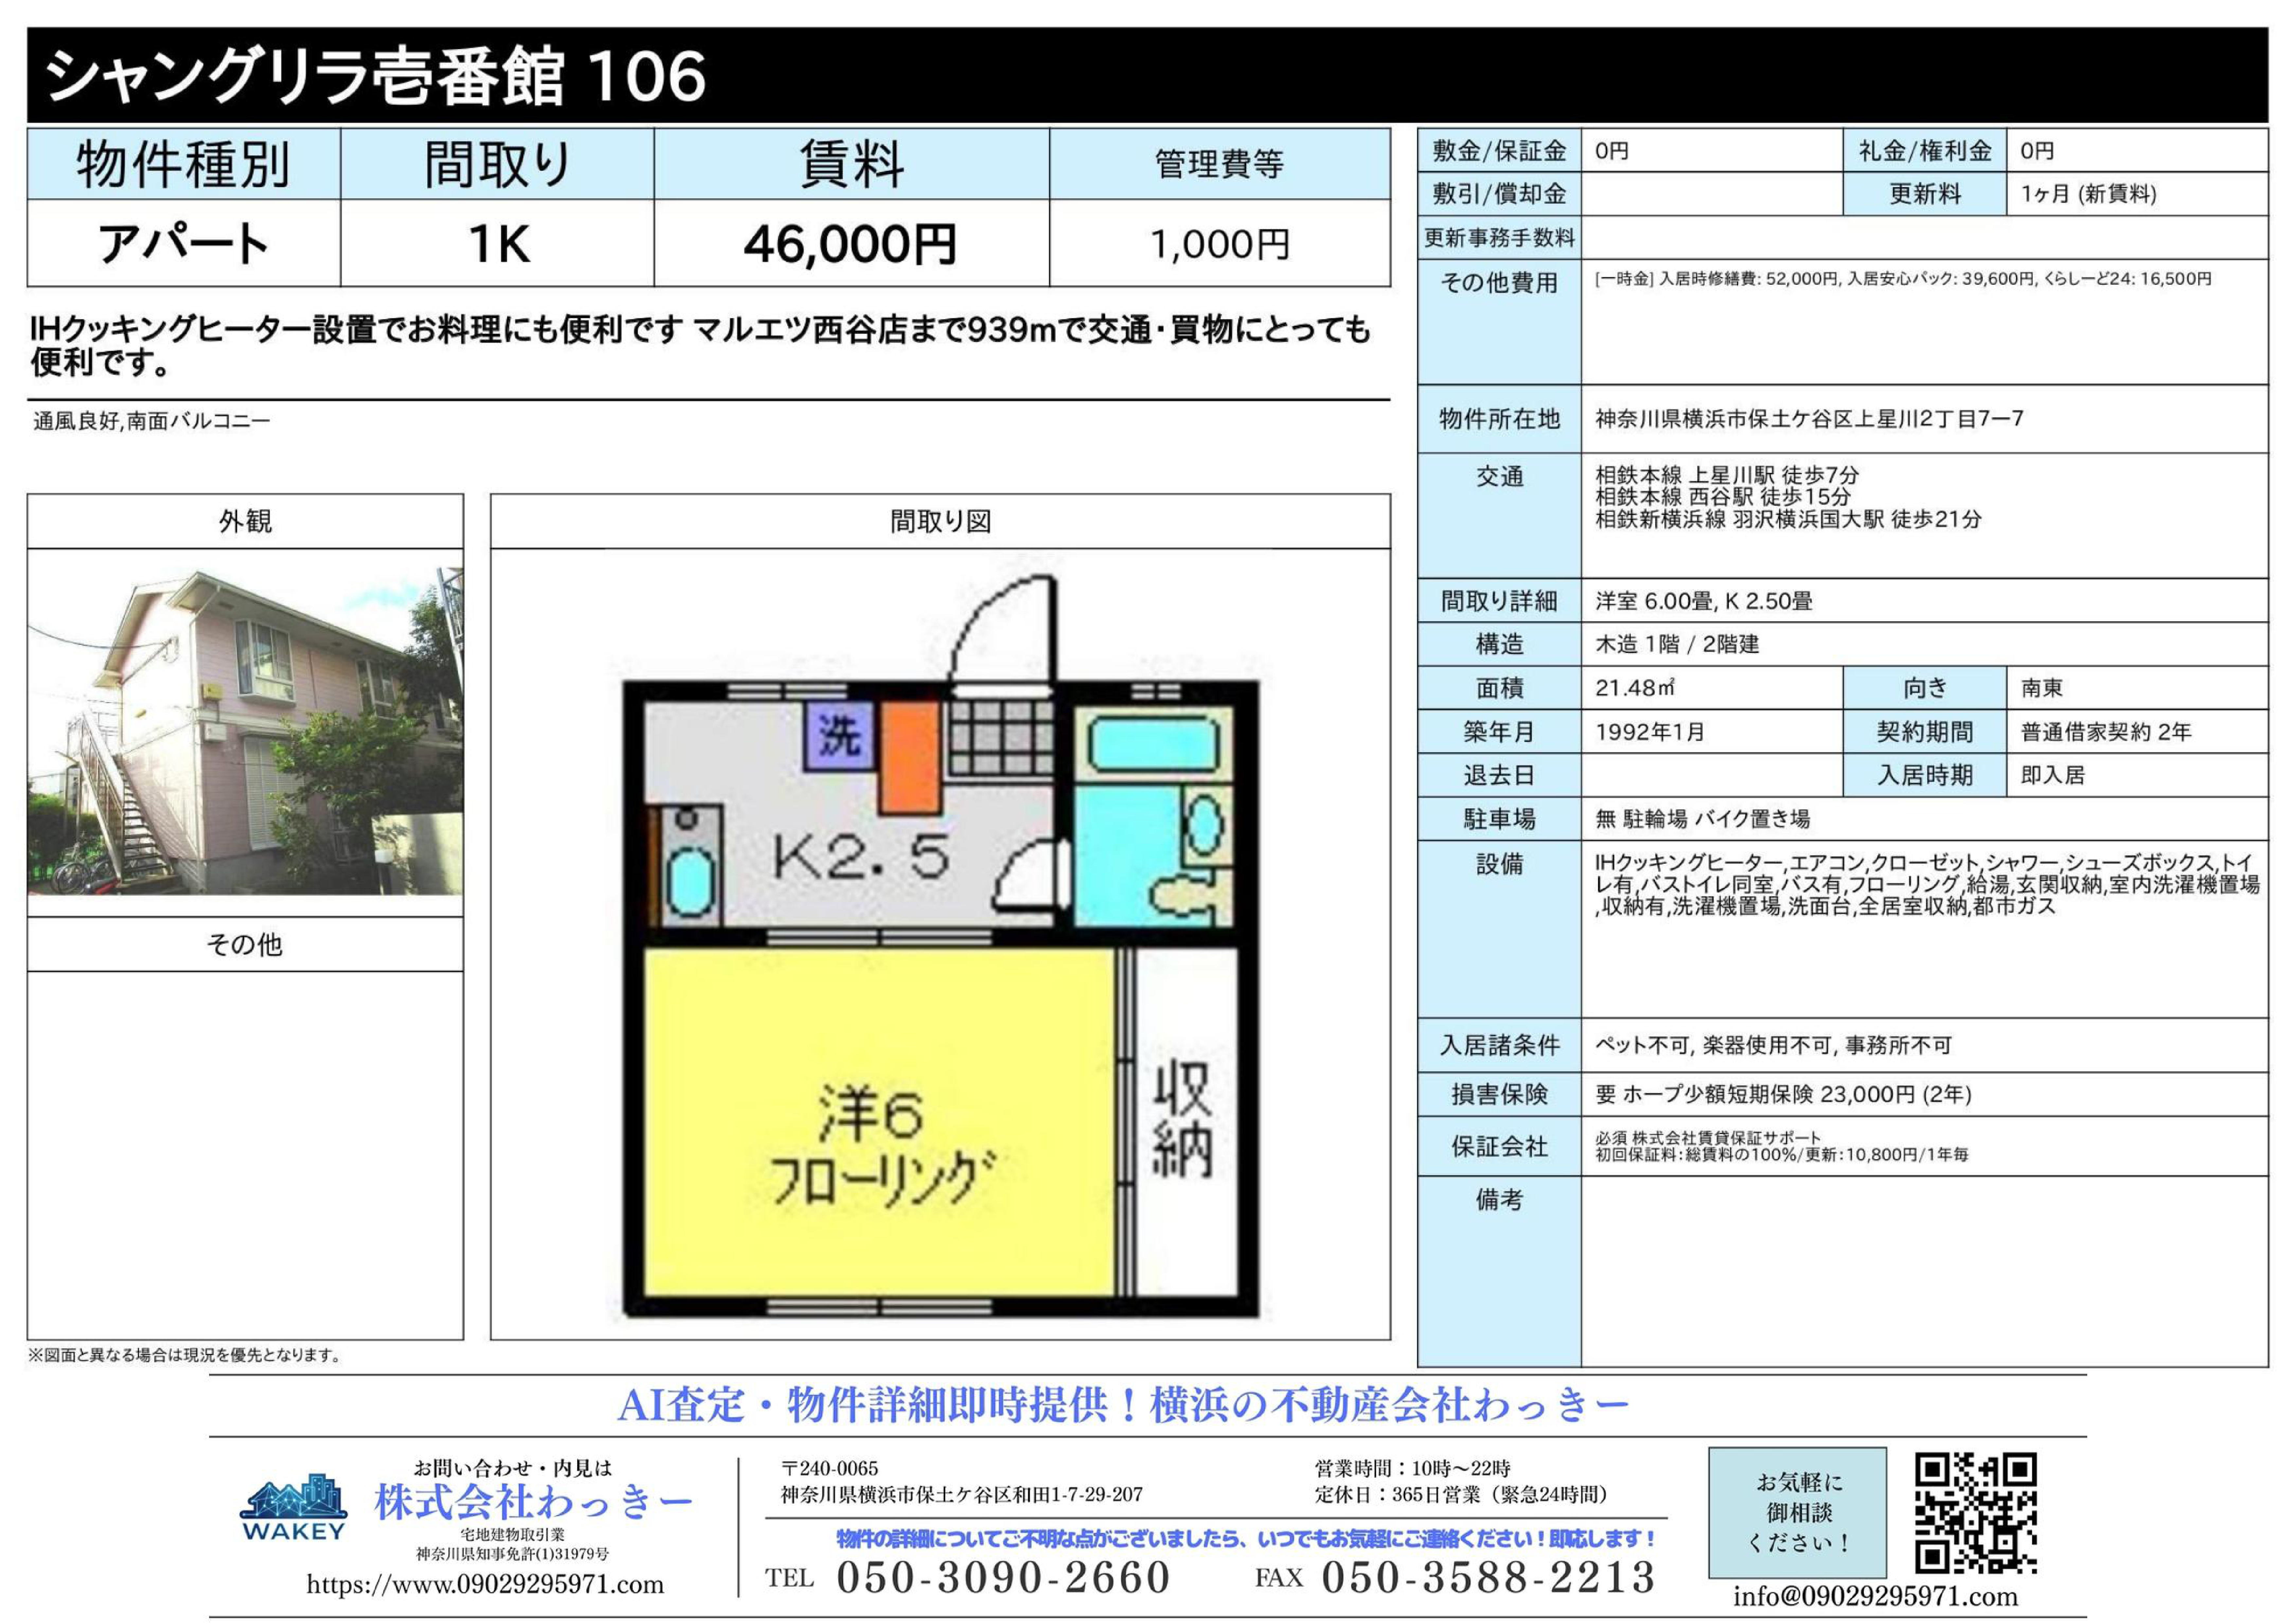Click the WAKEY company logo
The image size is (2296, 1624).
[x=293, y=1506]
